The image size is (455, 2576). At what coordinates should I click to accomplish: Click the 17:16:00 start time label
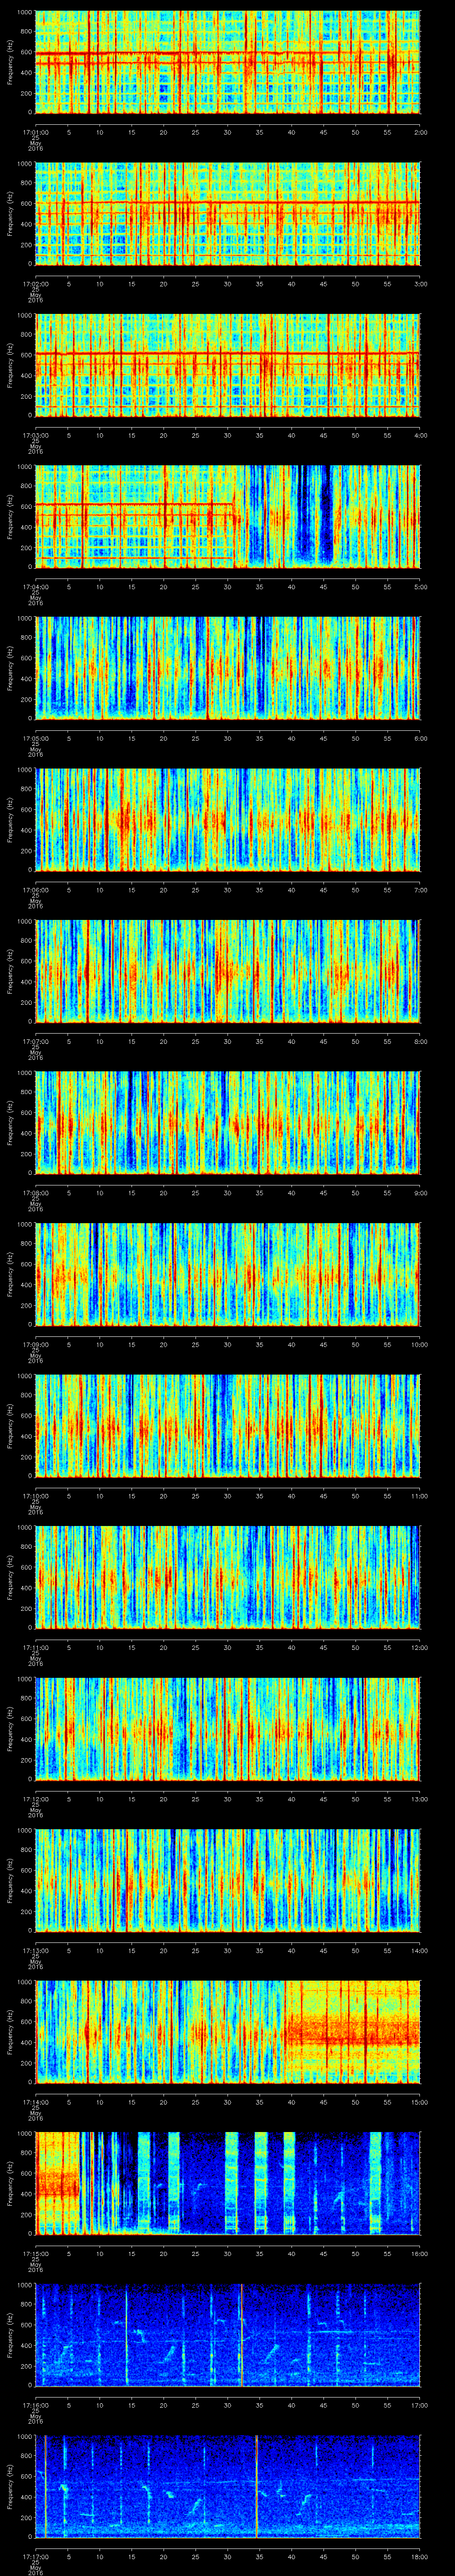[35, 2404]
